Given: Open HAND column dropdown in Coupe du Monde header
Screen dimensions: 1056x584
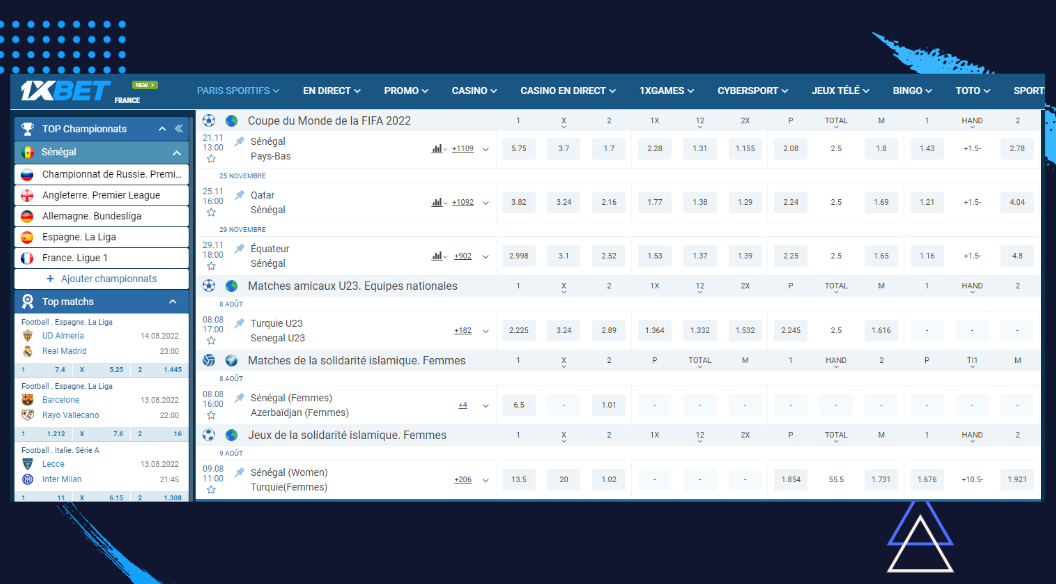Looking at the screenshot, I should tap(972, 122).
